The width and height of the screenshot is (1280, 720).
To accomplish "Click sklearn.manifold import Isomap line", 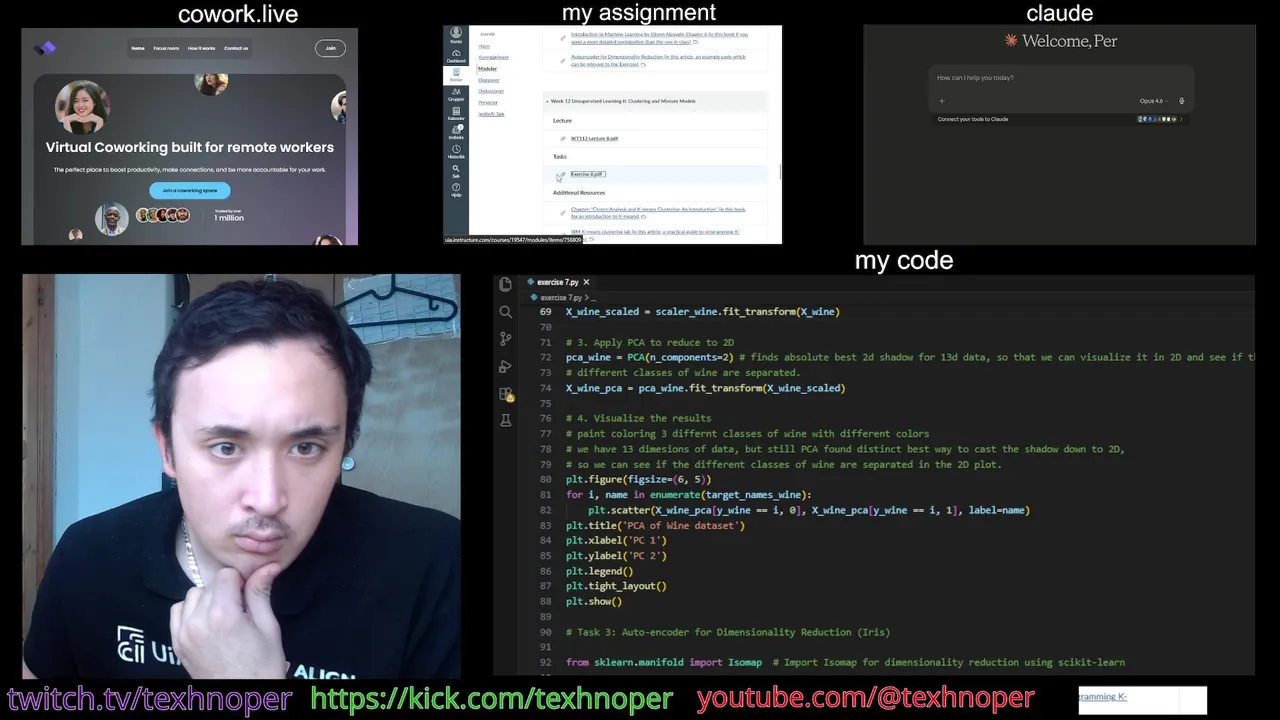I will (x=845, y=662).
